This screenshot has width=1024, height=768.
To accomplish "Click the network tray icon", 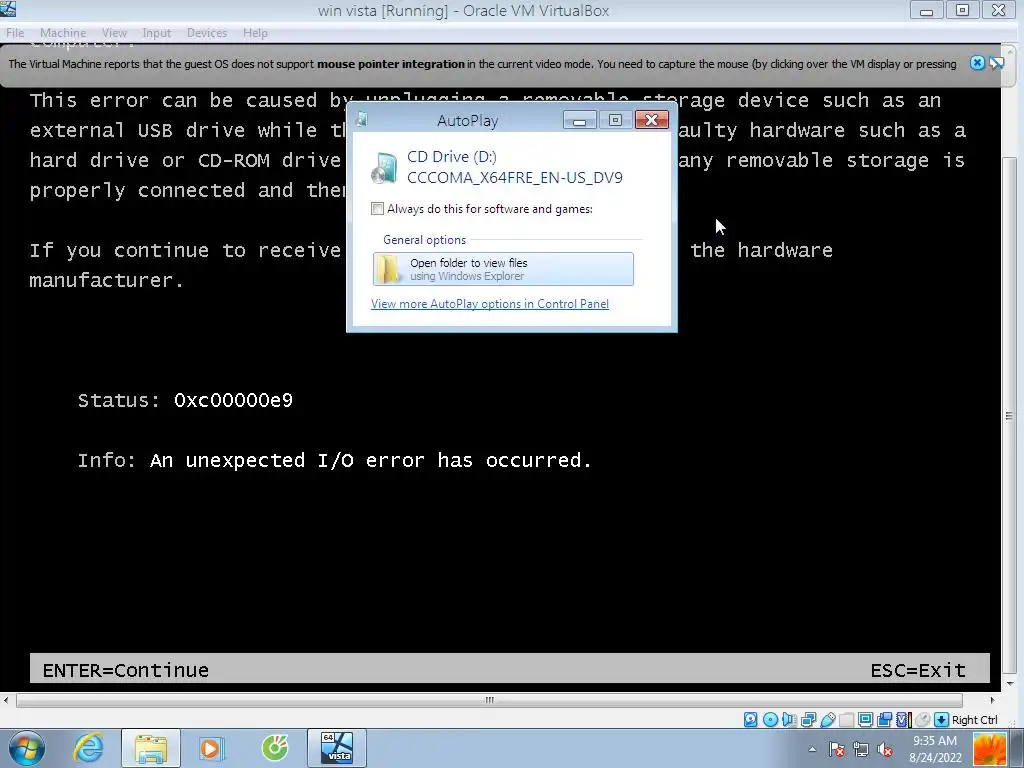I will pyautogui.click(x=861, y=750).
